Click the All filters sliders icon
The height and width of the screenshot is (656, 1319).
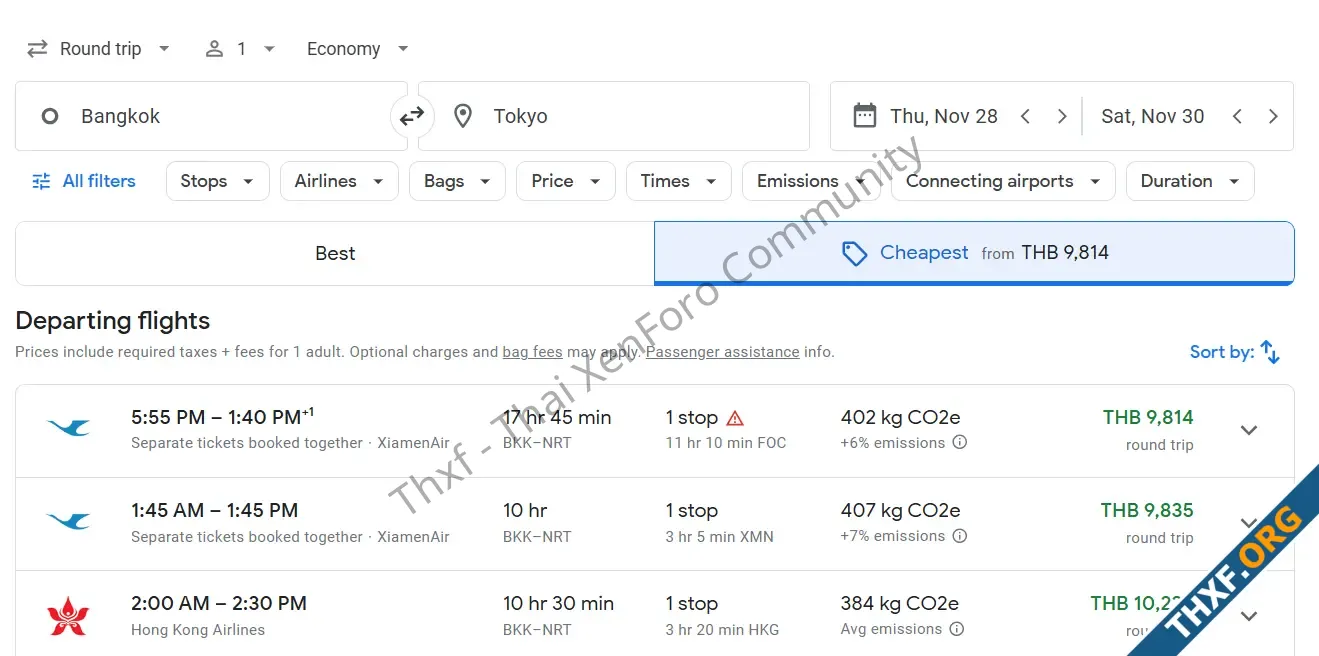click(x=41, y=181)
